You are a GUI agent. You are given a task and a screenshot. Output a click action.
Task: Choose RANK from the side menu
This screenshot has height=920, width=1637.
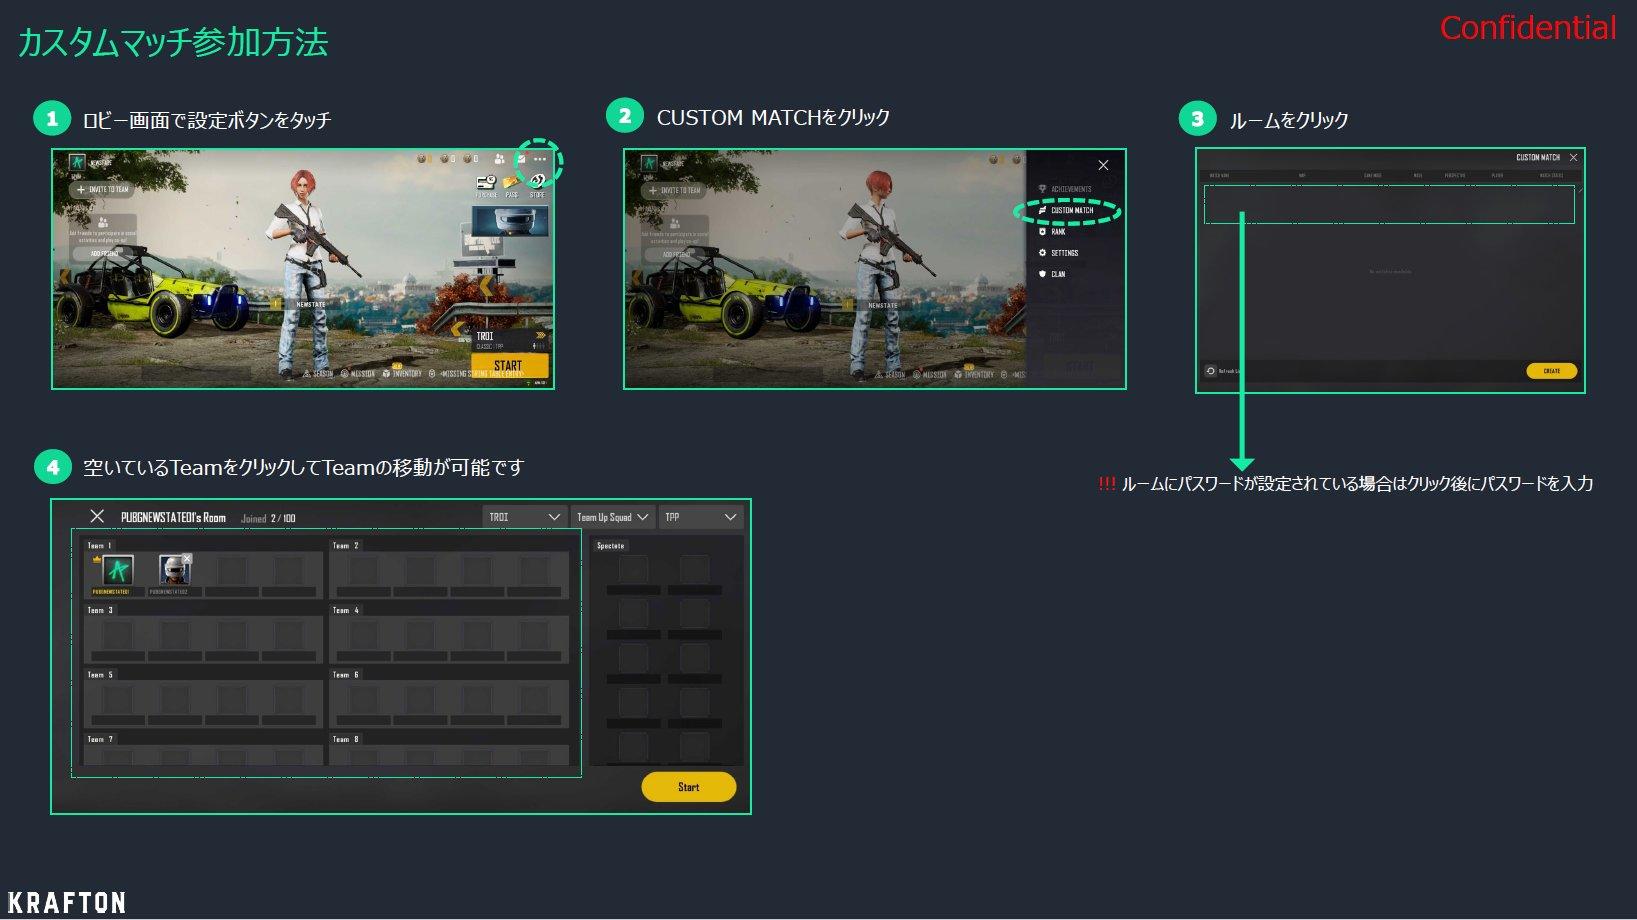coord(1052,232)
